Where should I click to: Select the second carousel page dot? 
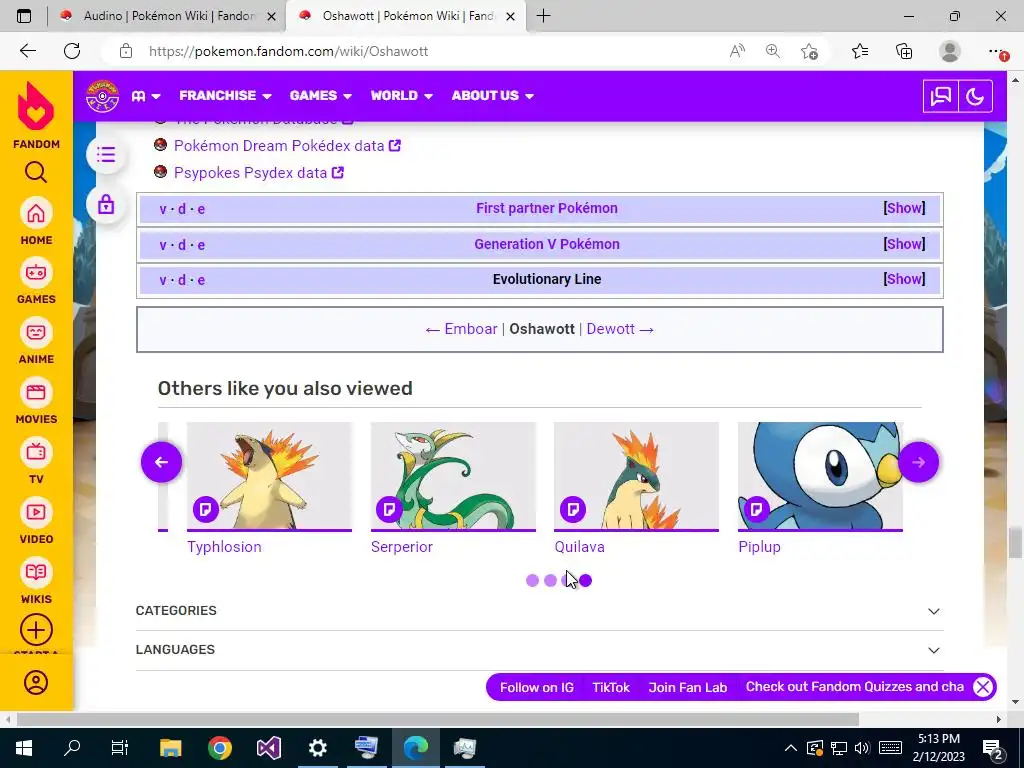point(551,581)
